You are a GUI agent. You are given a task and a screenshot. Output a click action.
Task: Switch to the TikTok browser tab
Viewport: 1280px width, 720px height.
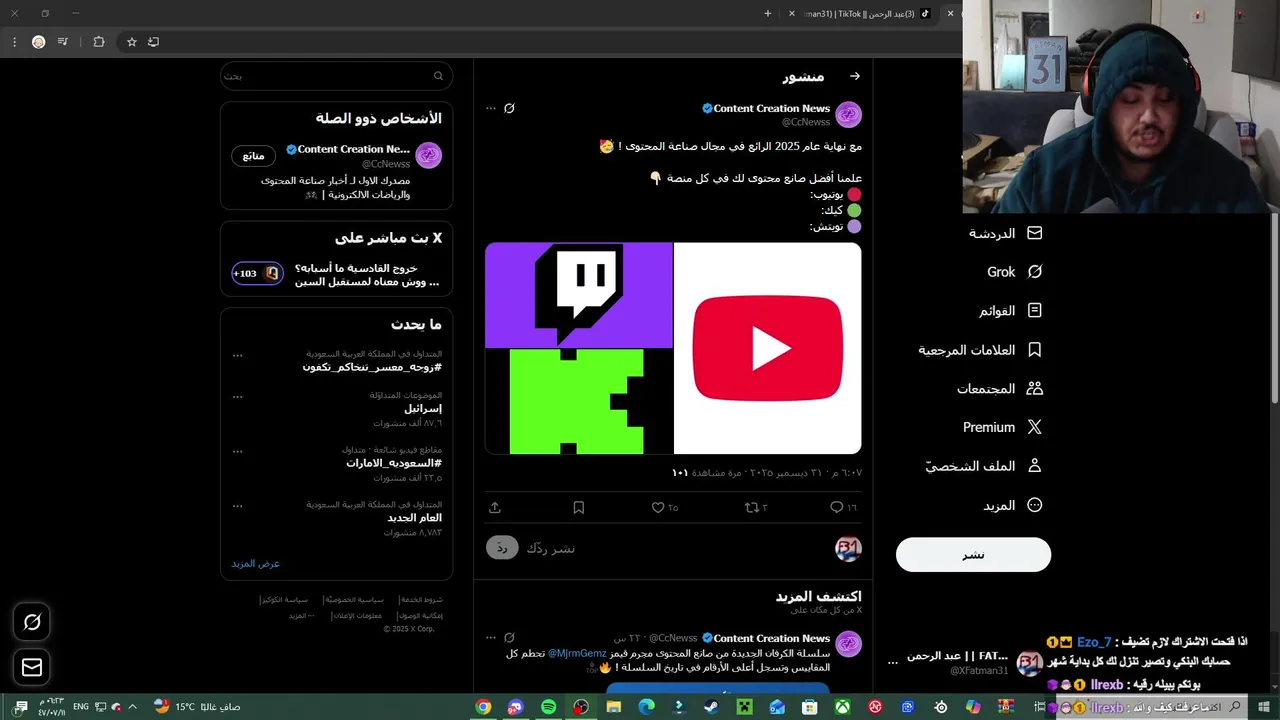click(866, 14)
